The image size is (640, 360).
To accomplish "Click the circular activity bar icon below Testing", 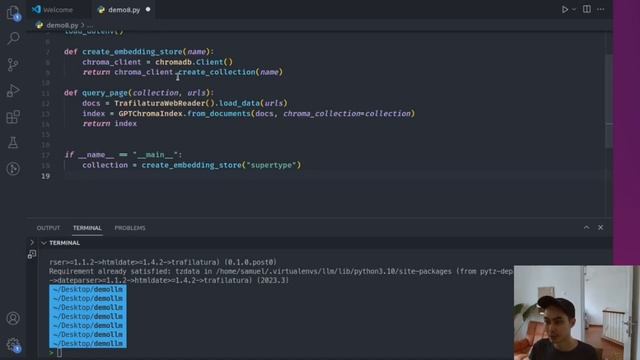I will tap(13, 169).
